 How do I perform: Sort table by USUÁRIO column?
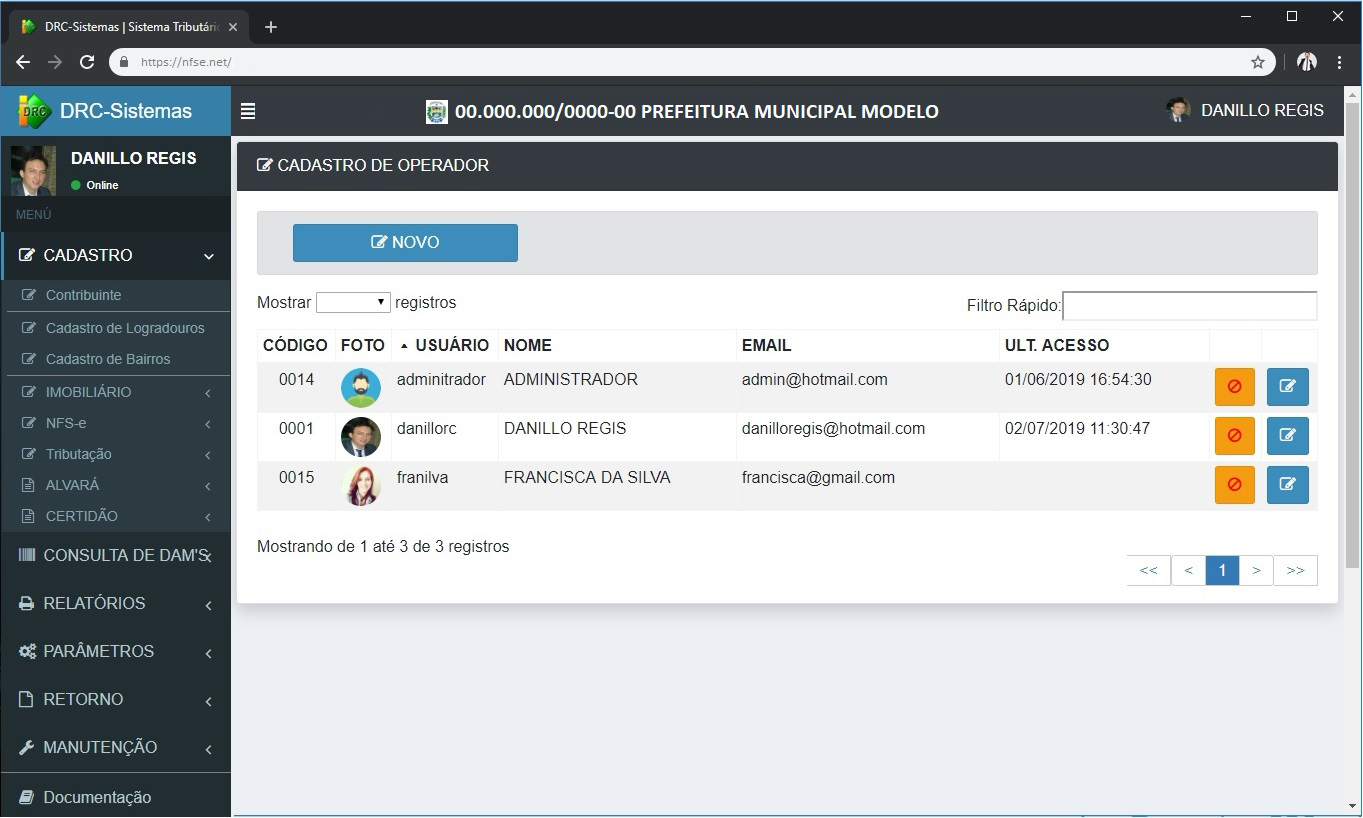tap(445, 345)
